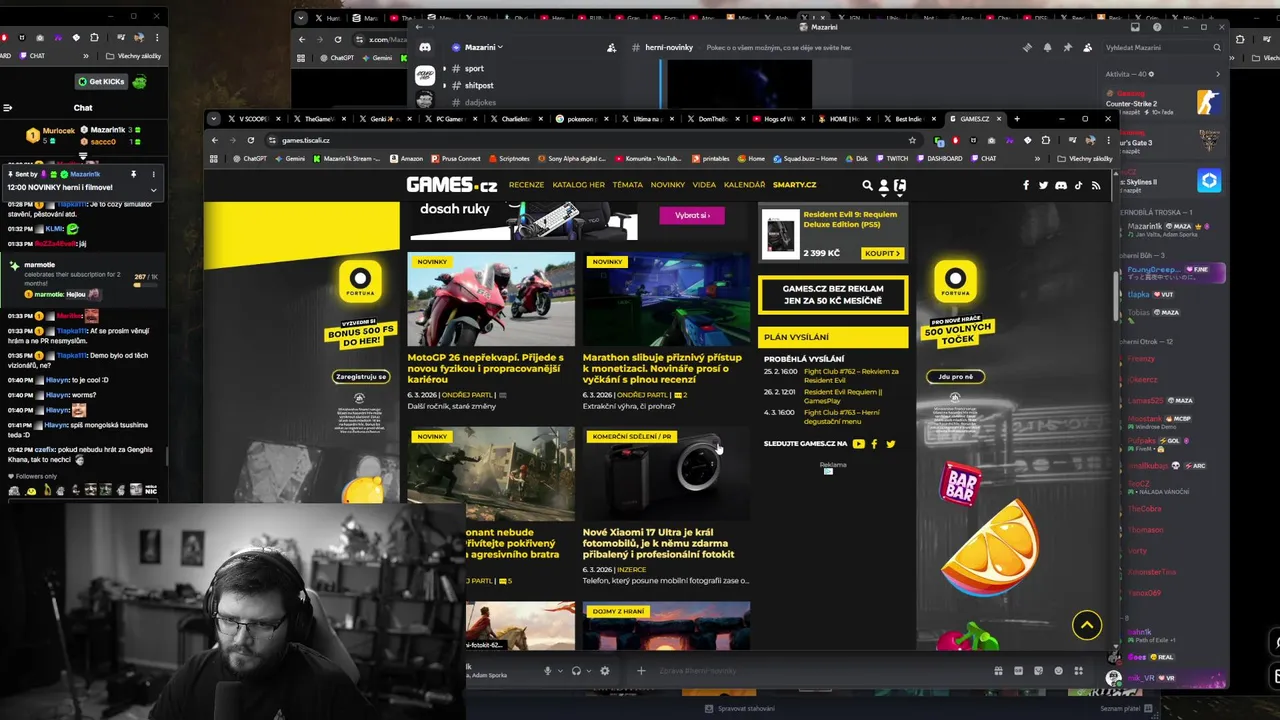Go back in the Games.cz browser window
The image size is (1280, 720).
click(214, 140)
